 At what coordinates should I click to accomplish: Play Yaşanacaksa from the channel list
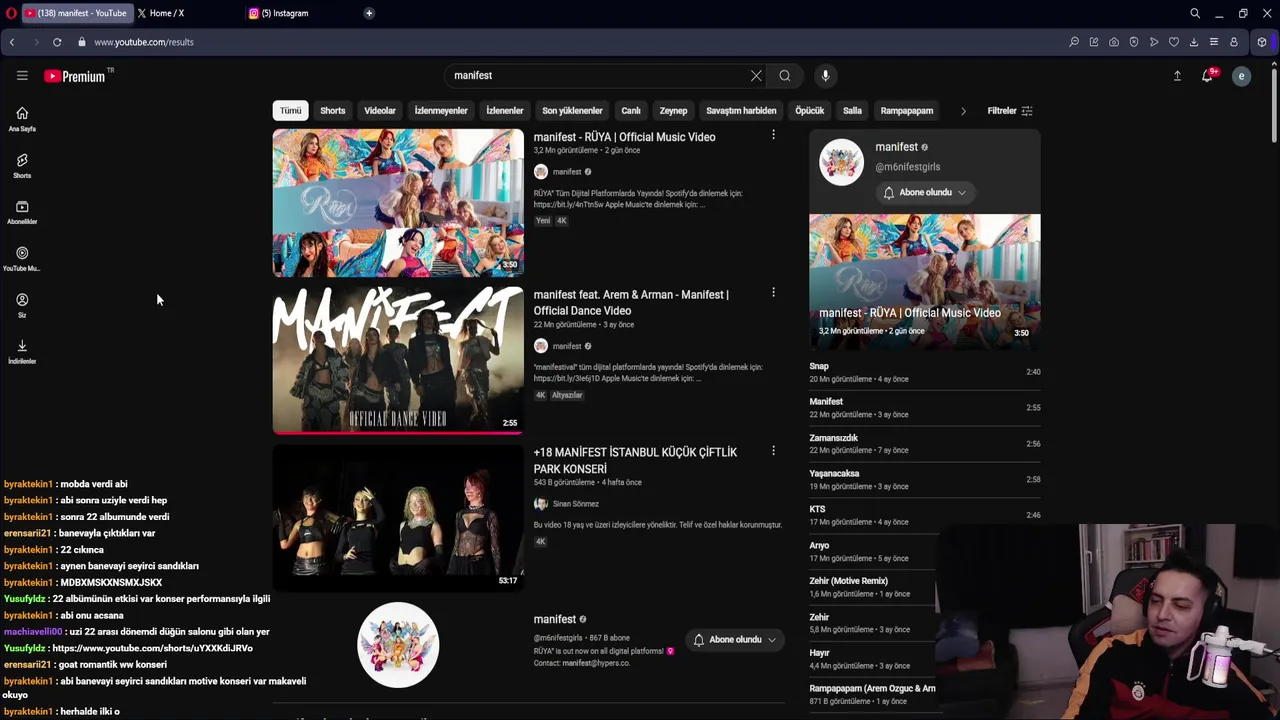pyautogui.click(x=925, y=480)
